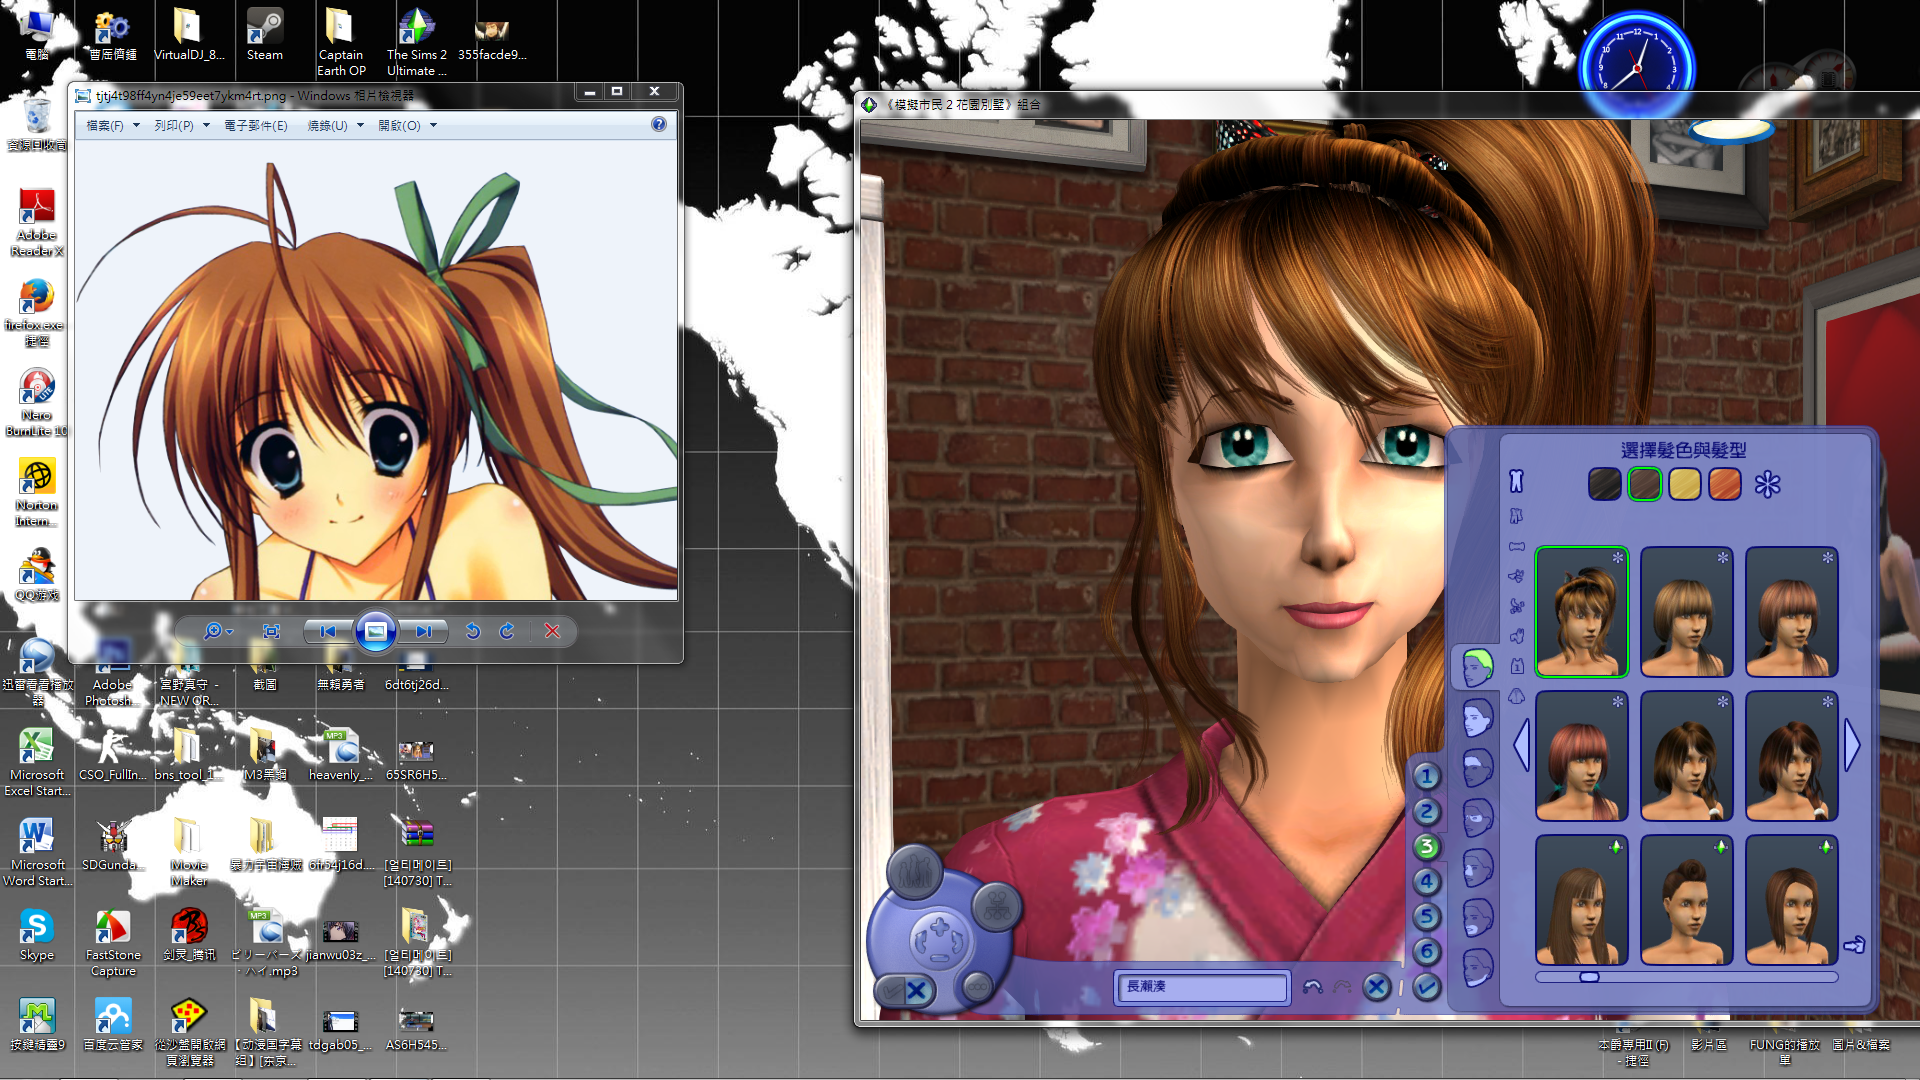The image size is (1920, 1080).
Task: Go to previous page of hairstyles
Action: pos(1521,745)
